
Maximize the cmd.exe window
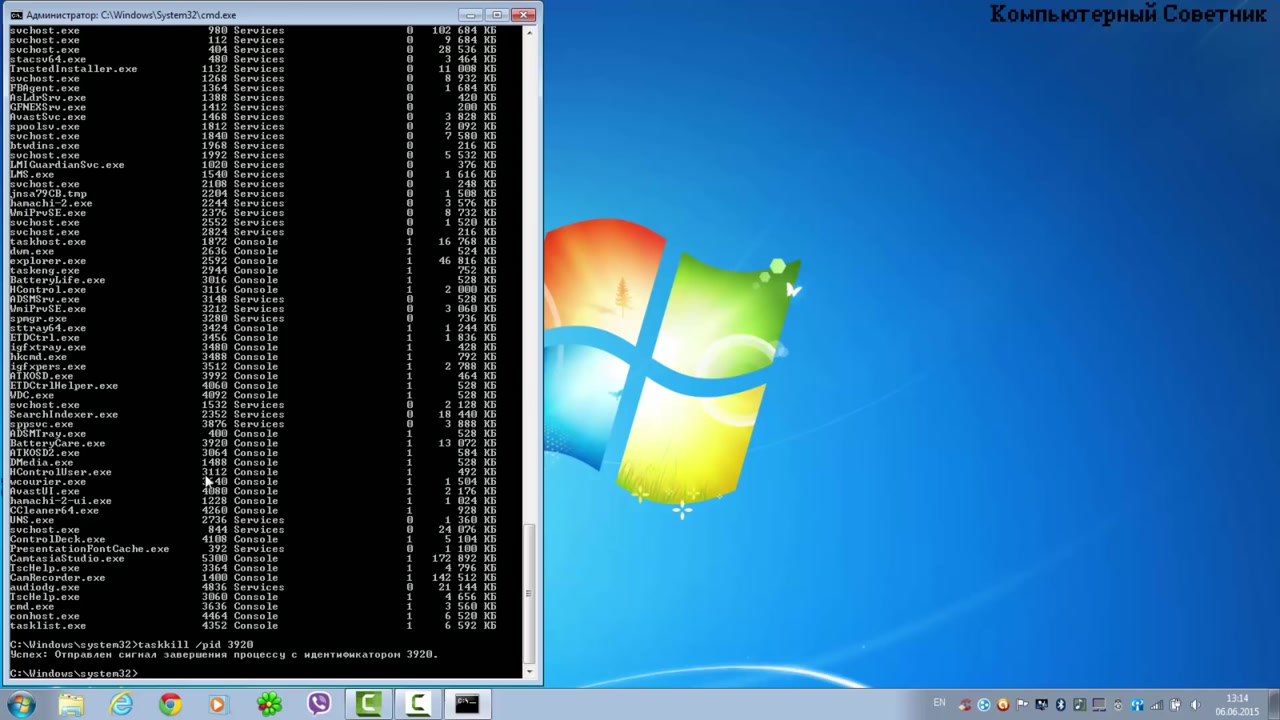(x=497, y=14)
